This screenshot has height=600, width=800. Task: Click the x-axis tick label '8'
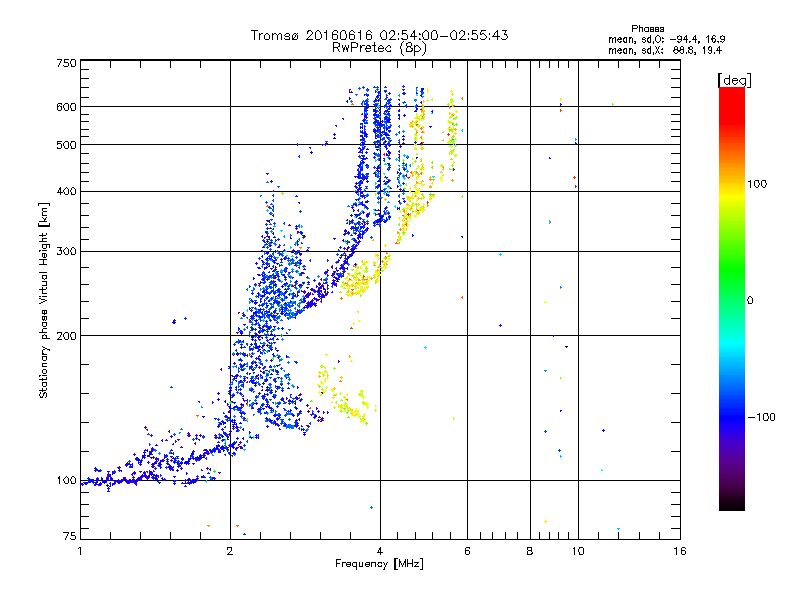530,551
